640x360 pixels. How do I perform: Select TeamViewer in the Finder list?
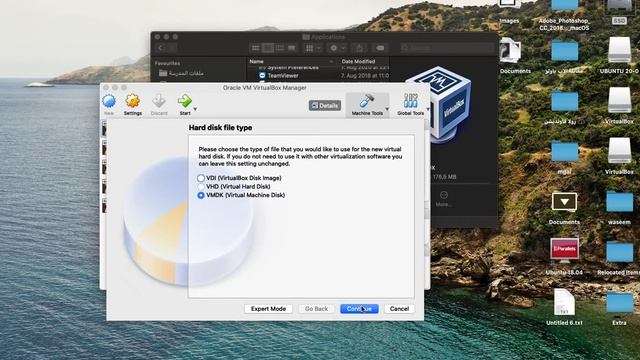283,76
